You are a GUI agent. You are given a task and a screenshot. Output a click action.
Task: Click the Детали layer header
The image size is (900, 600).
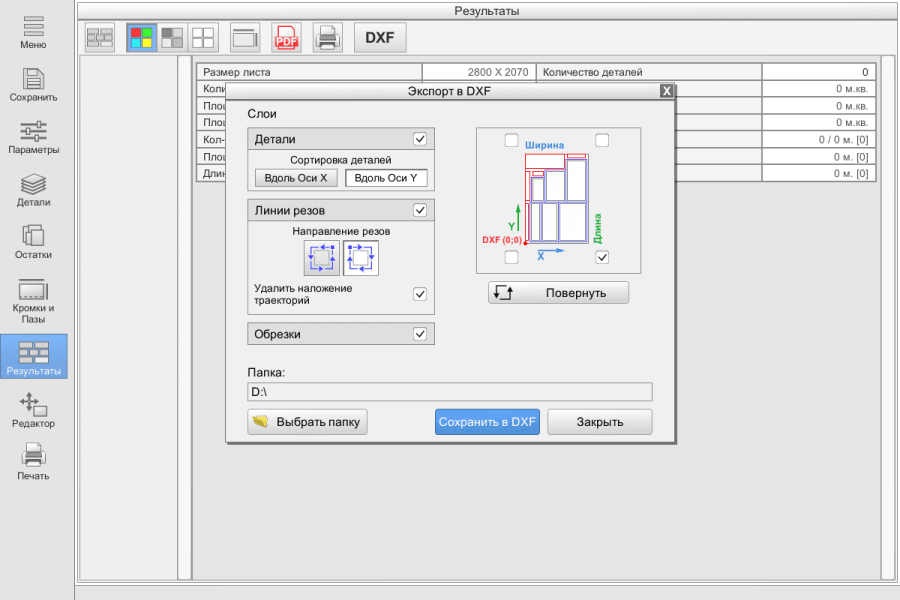pos(341,139)
